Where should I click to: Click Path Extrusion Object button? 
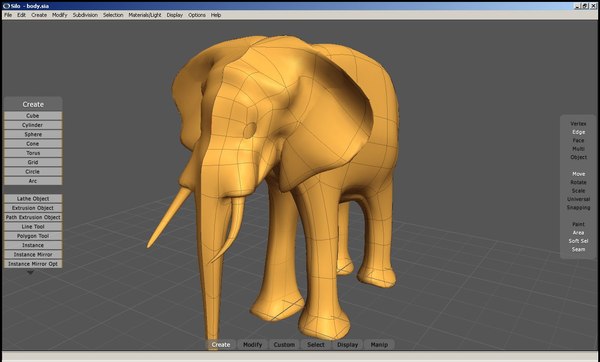[x=33, y=217]
